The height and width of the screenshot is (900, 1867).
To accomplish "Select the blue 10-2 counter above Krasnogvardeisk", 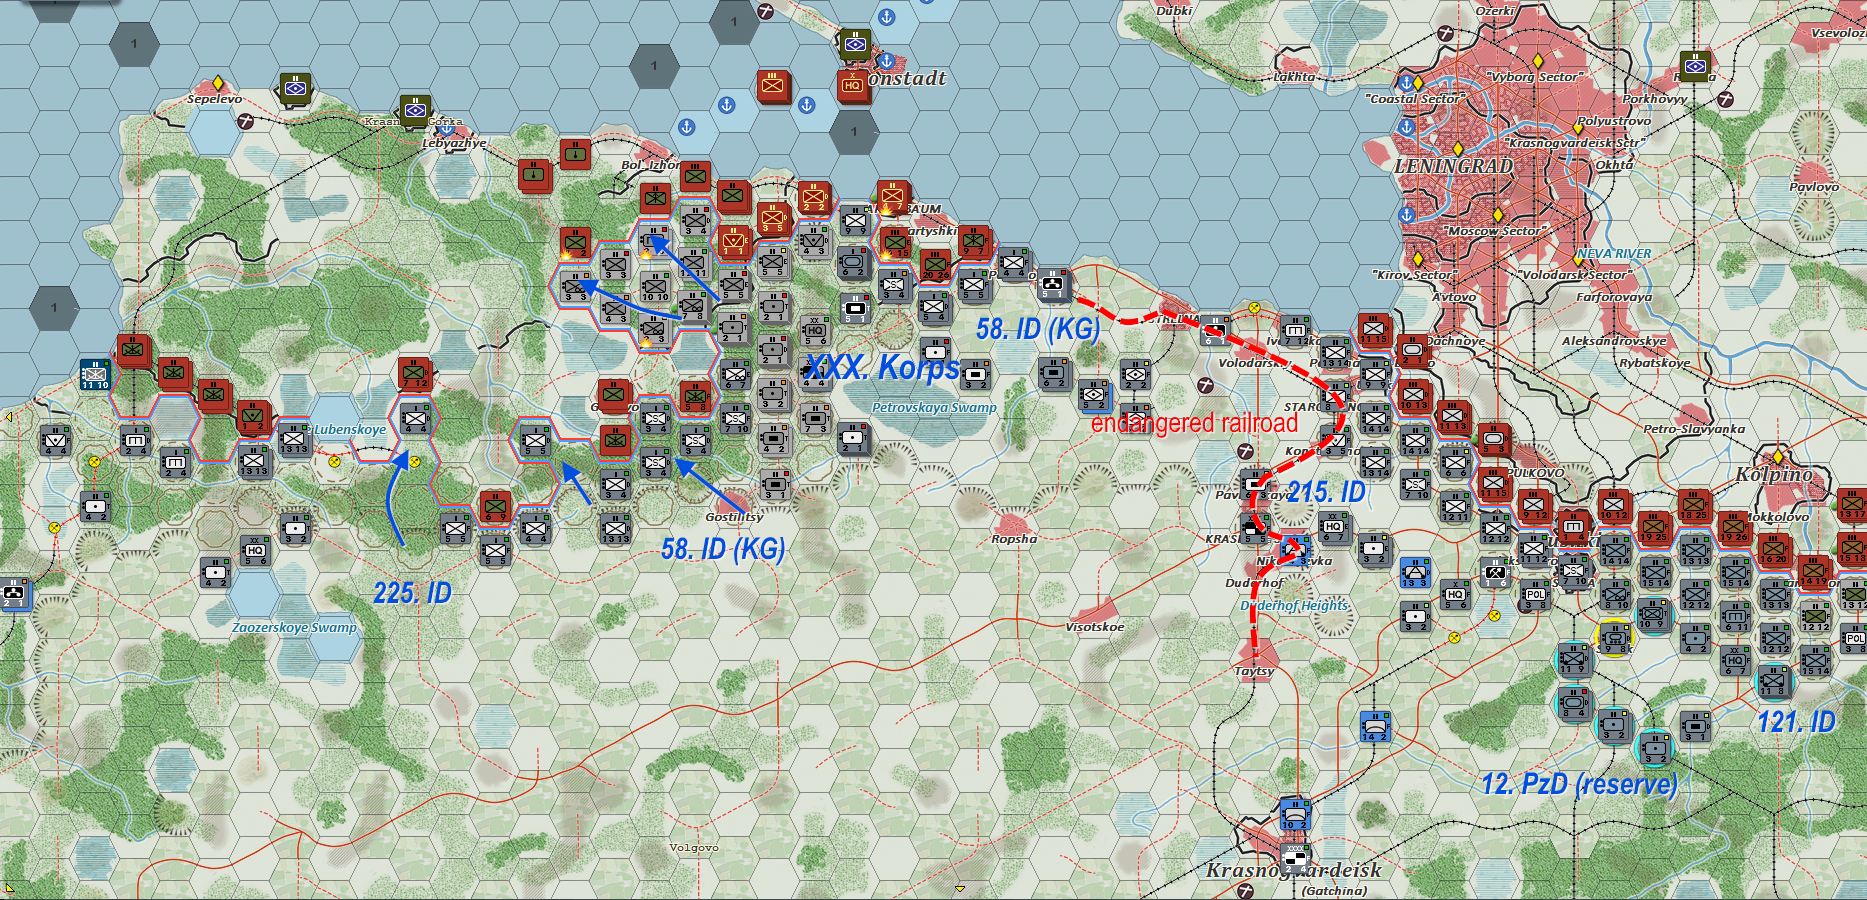I will [x=1295, y=815].
